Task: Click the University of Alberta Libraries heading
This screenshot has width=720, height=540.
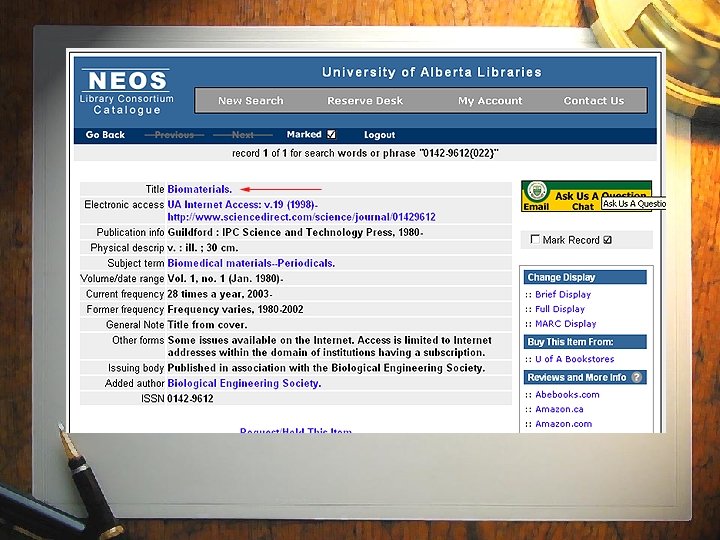Action: 432,72
